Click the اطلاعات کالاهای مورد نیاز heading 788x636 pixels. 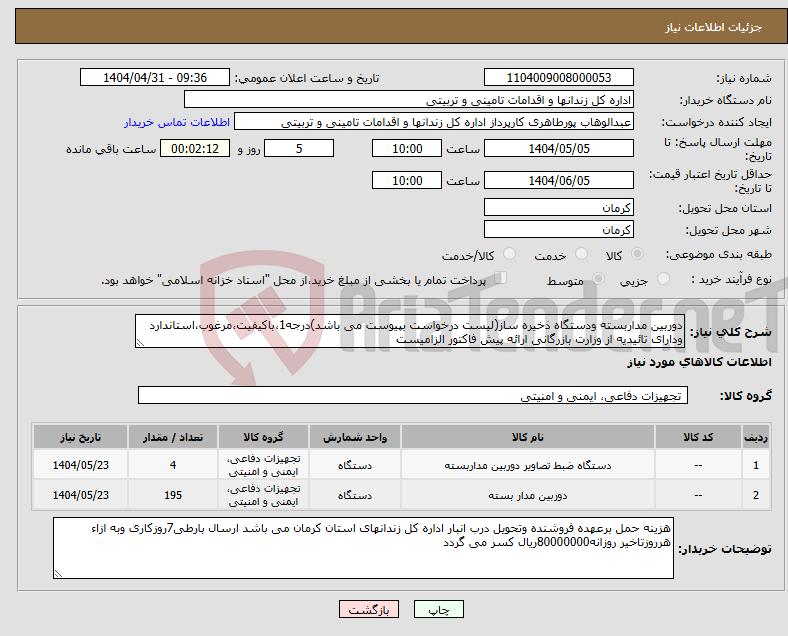[x=699, y=362]
